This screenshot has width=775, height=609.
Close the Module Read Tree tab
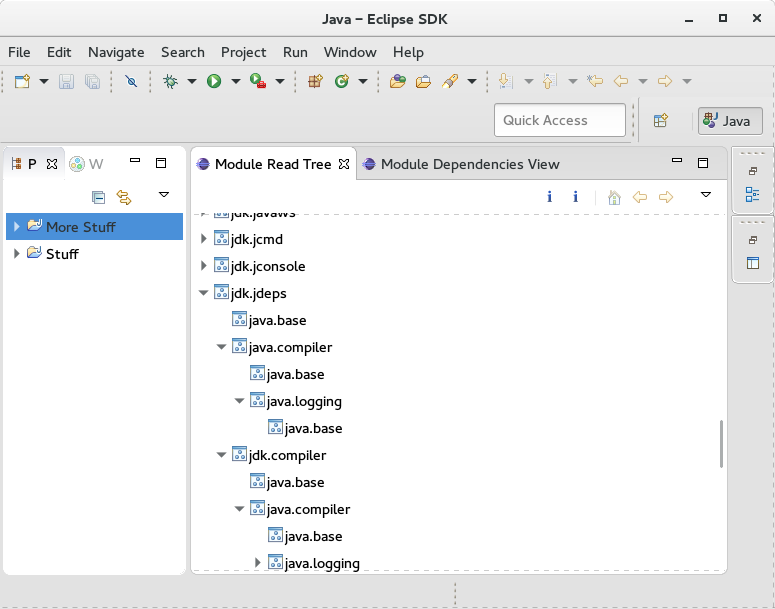[x=344, y=164]
